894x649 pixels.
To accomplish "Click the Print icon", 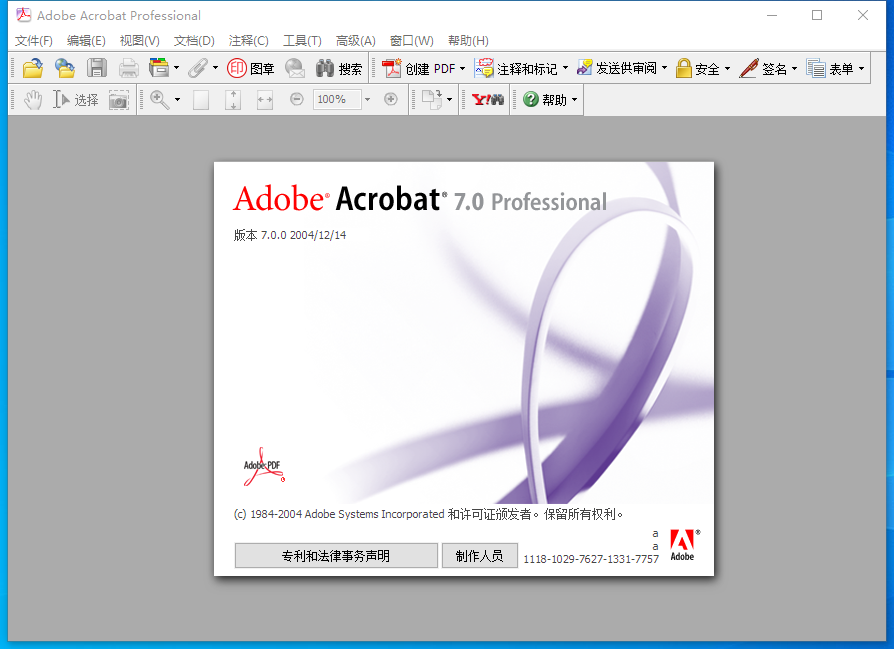I will [129, 68].
